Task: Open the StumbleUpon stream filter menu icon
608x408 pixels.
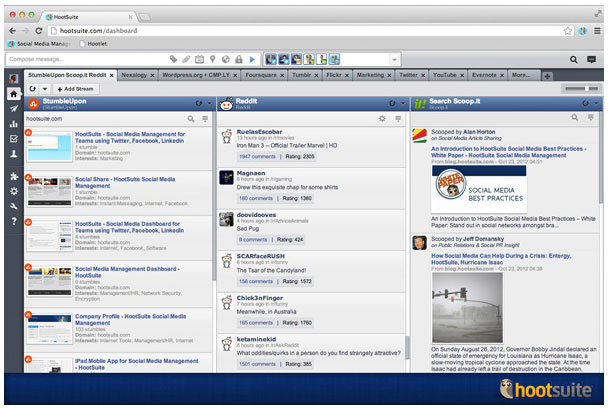Action: coord(205,119)
